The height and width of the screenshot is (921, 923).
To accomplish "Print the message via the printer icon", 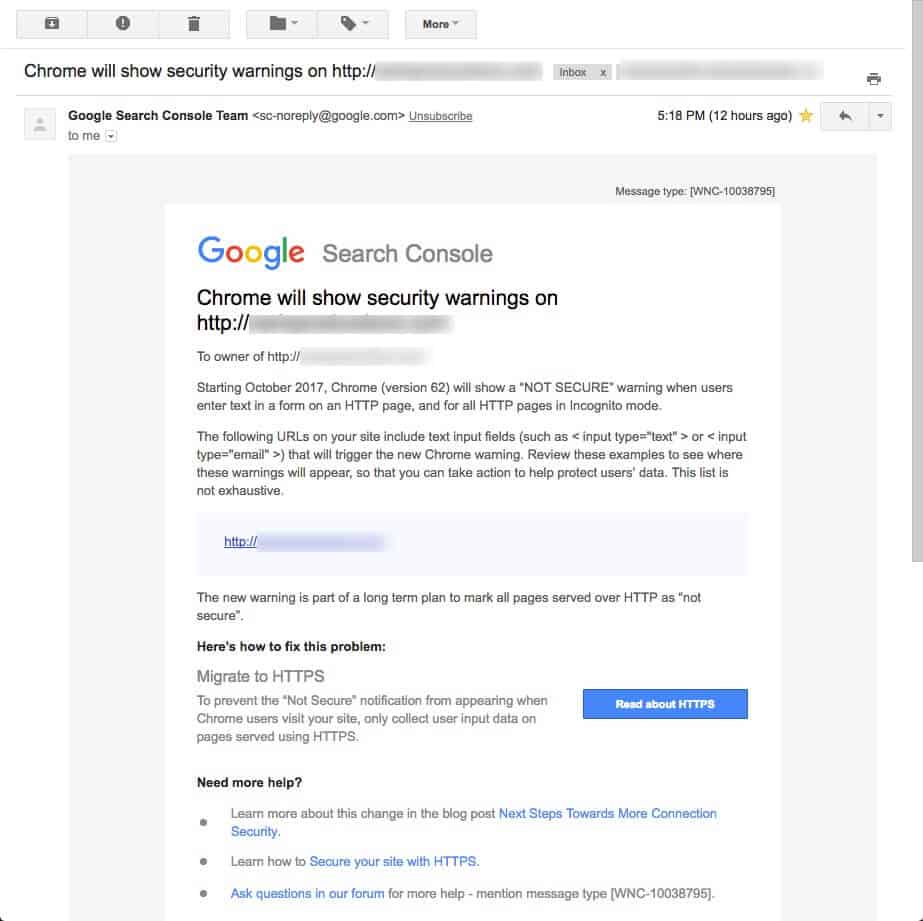I will [874, 79].
